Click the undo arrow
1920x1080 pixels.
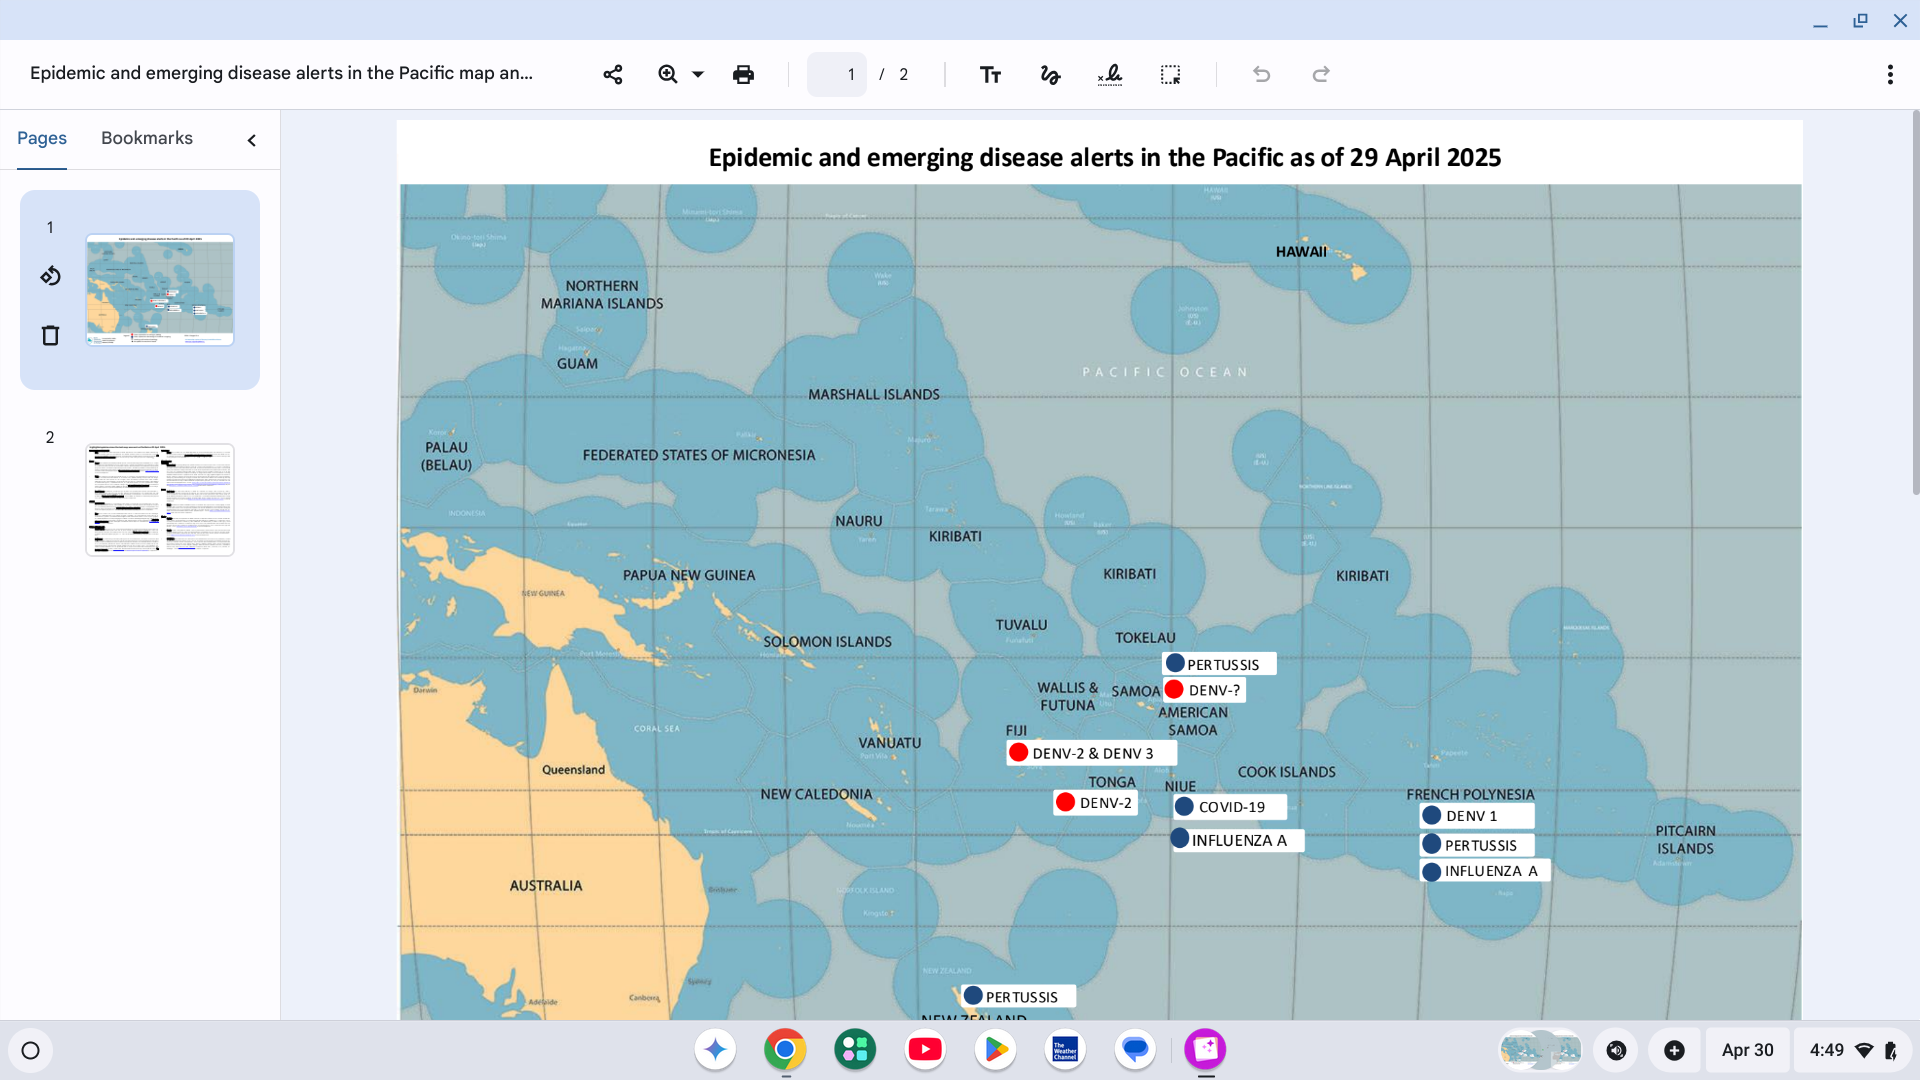[1261, 74]
